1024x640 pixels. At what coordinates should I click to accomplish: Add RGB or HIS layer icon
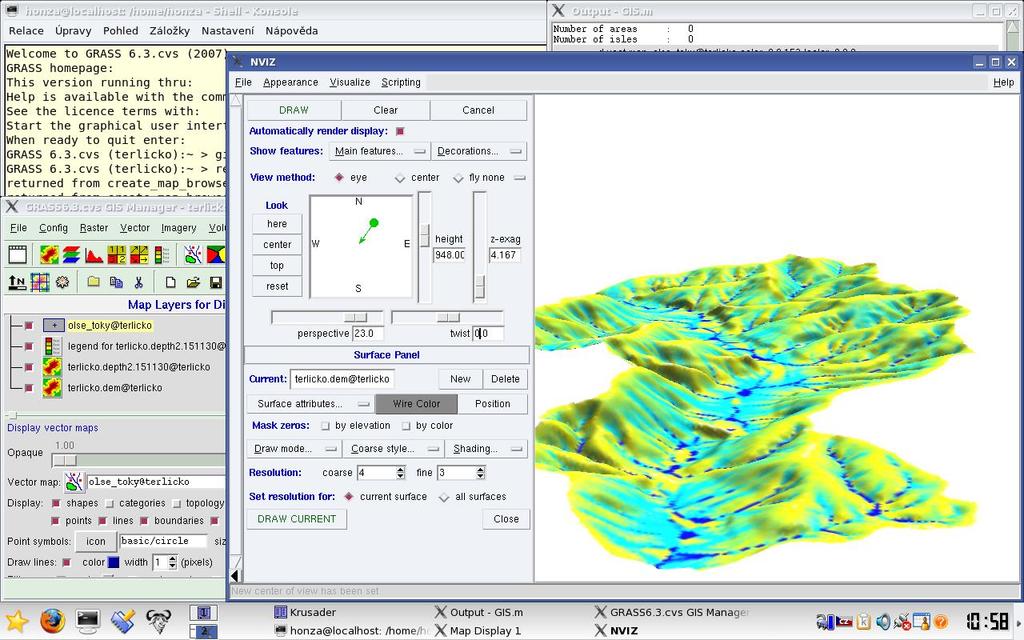coord(71,254)
